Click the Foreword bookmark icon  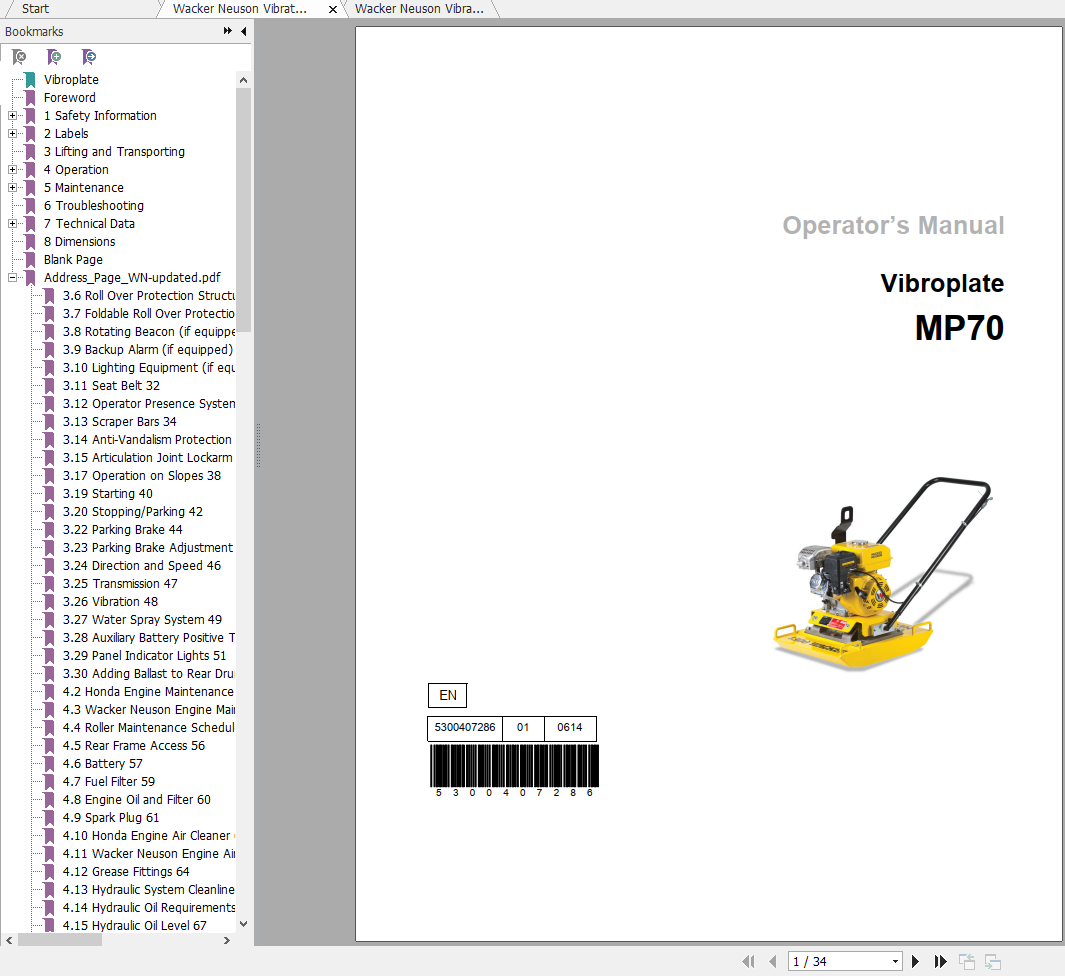pos(30,98)
